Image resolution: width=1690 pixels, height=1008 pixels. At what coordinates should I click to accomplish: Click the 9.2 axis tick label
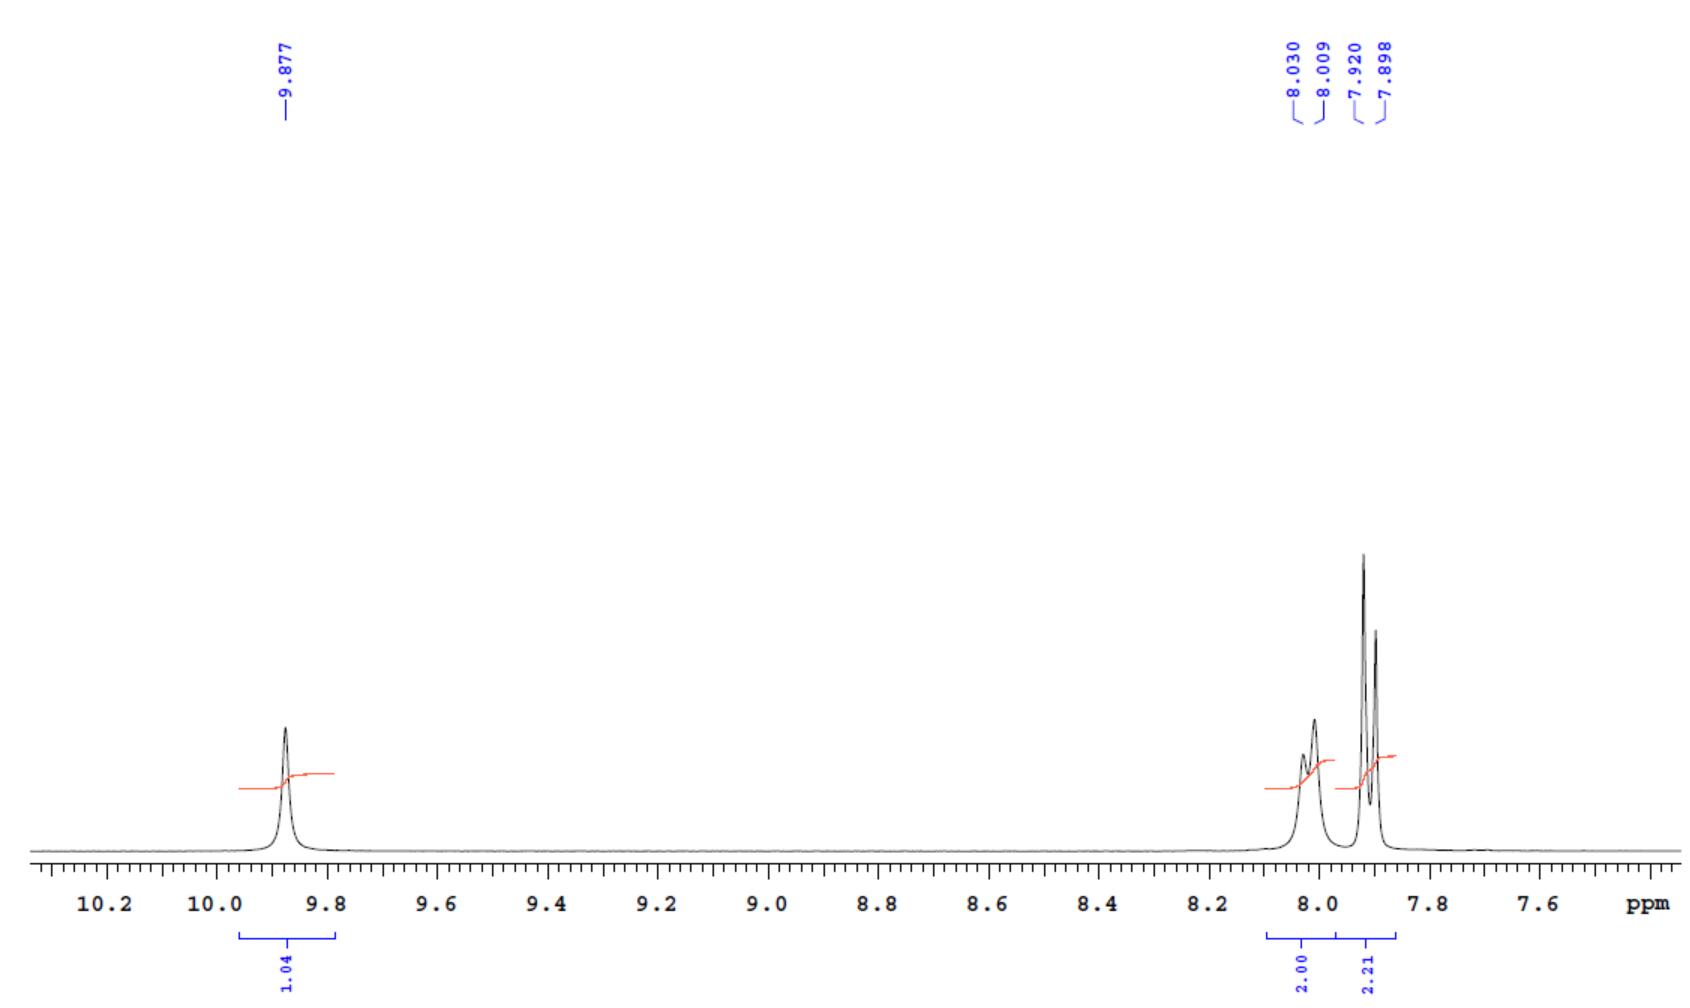(x=656, y=905)
